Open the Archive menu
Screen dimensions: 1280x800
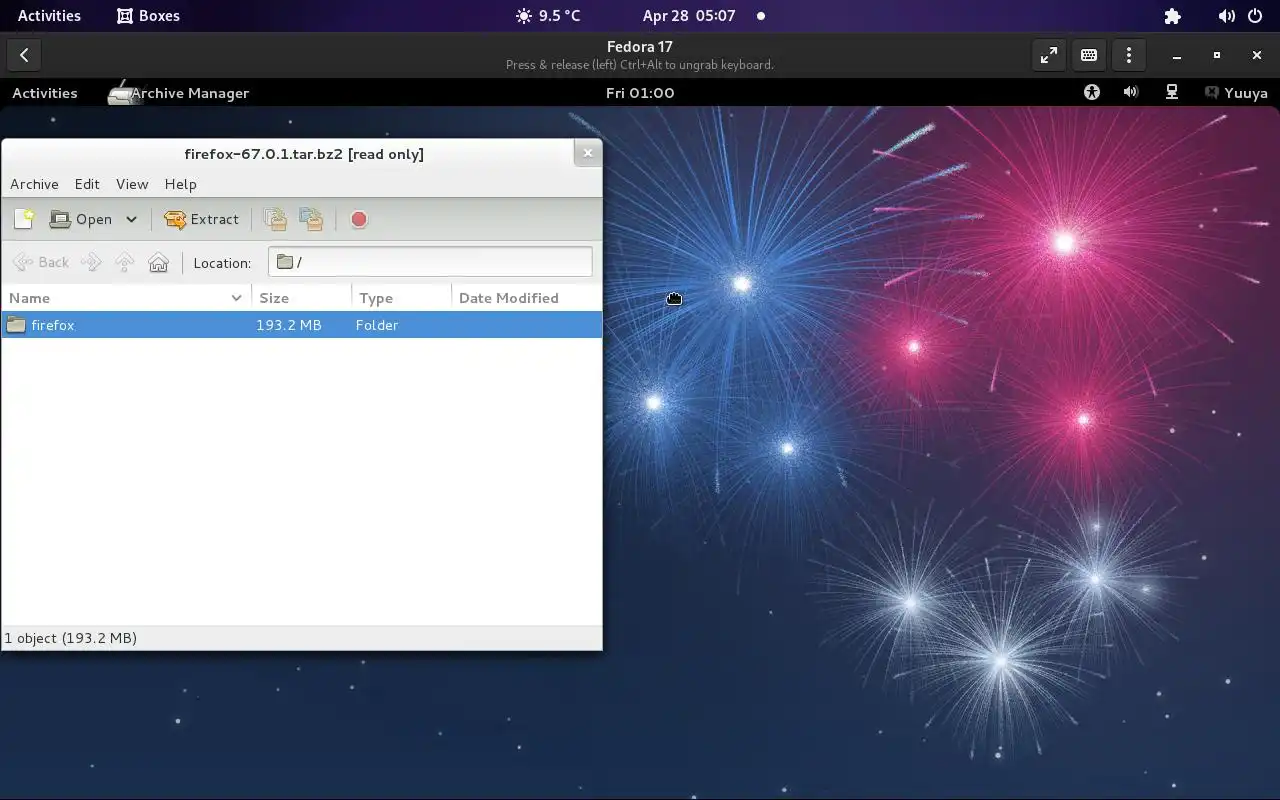pos(34,184)
